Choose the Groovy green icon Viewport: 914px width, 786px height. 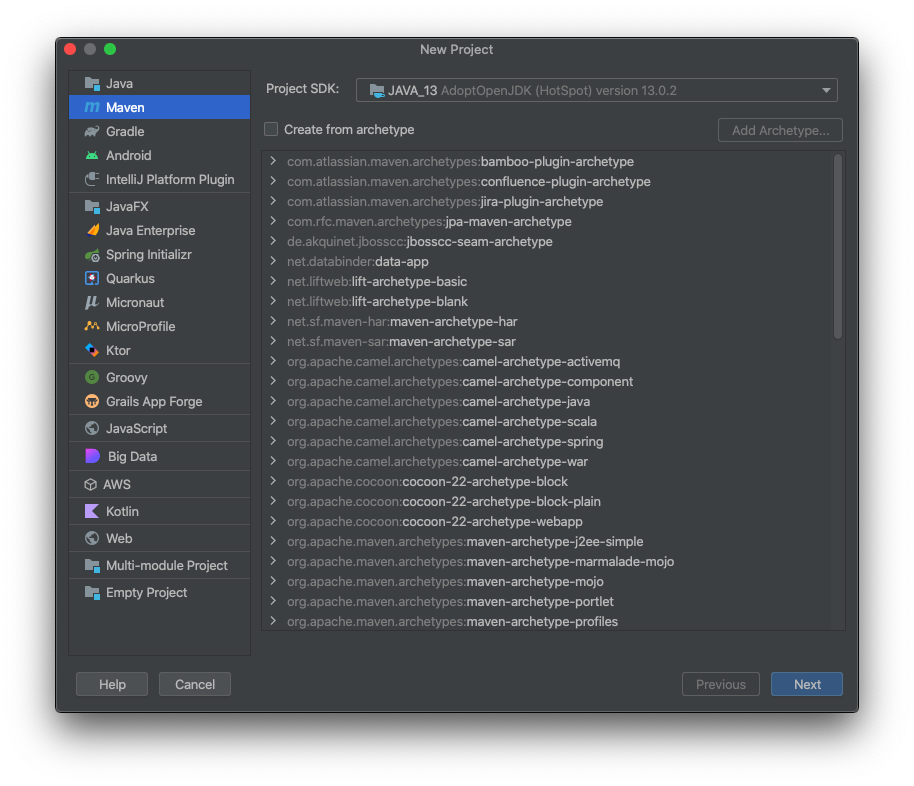click(92, 377)
